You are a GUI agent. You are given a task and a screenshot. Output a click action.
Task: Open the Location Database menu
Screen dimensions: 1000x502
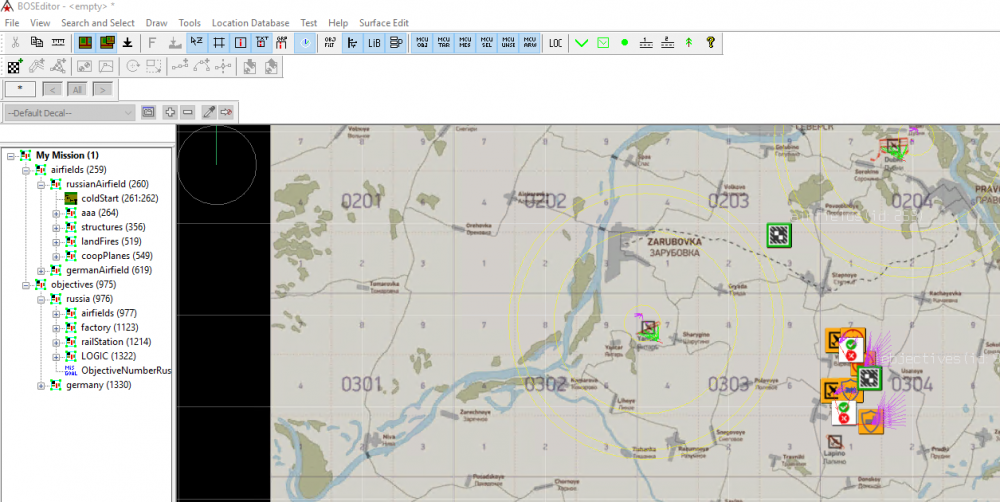(250, 22)
